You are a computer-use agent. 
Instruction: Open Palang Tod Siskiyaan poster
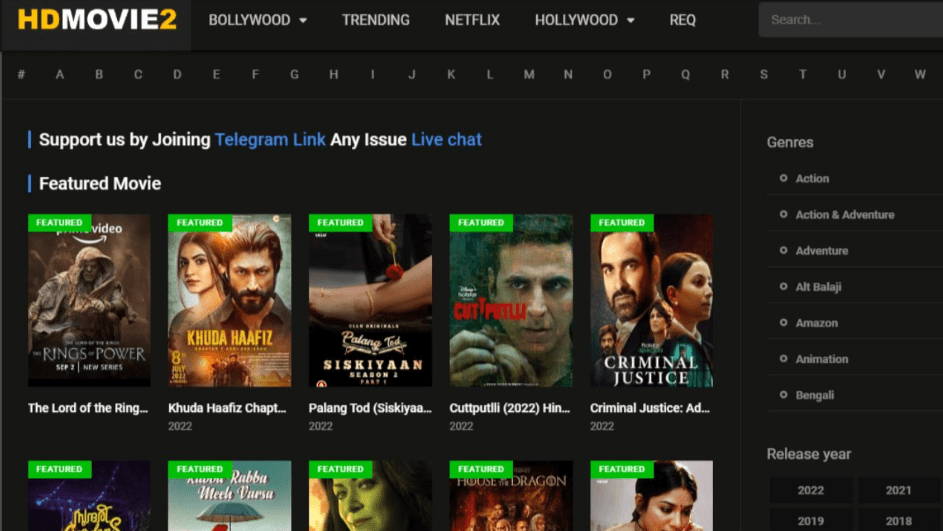point(370,300)
